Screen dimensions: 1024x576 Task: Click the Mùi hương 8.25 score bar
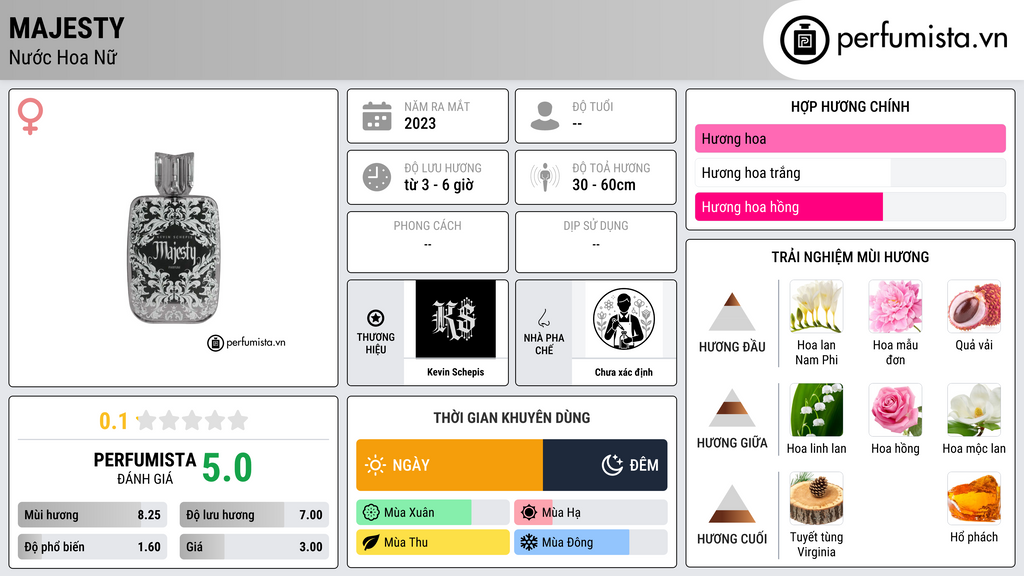click(93, 515)
